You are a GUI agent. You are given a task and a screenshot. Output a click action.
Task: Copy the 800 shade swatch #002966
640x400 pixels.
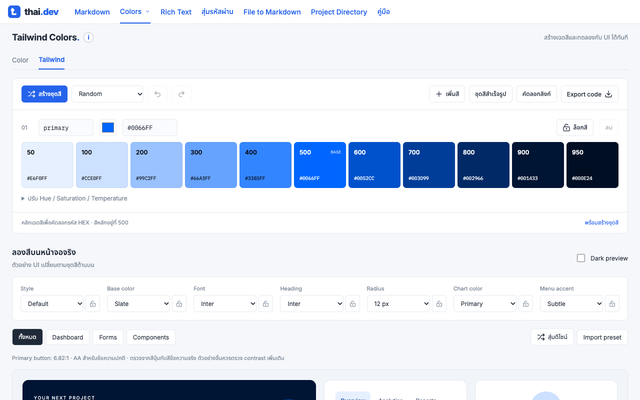[x=483, y=165]
